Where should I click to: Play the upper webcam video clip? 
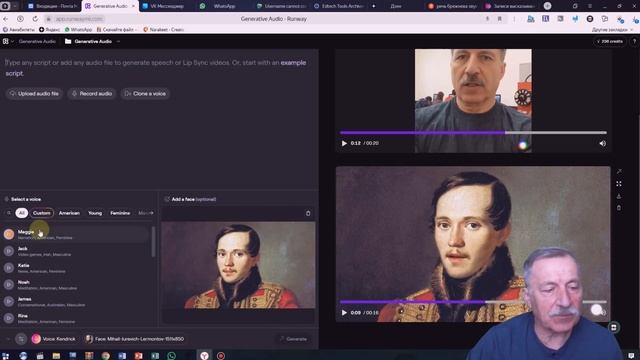(x=344, y=143)
